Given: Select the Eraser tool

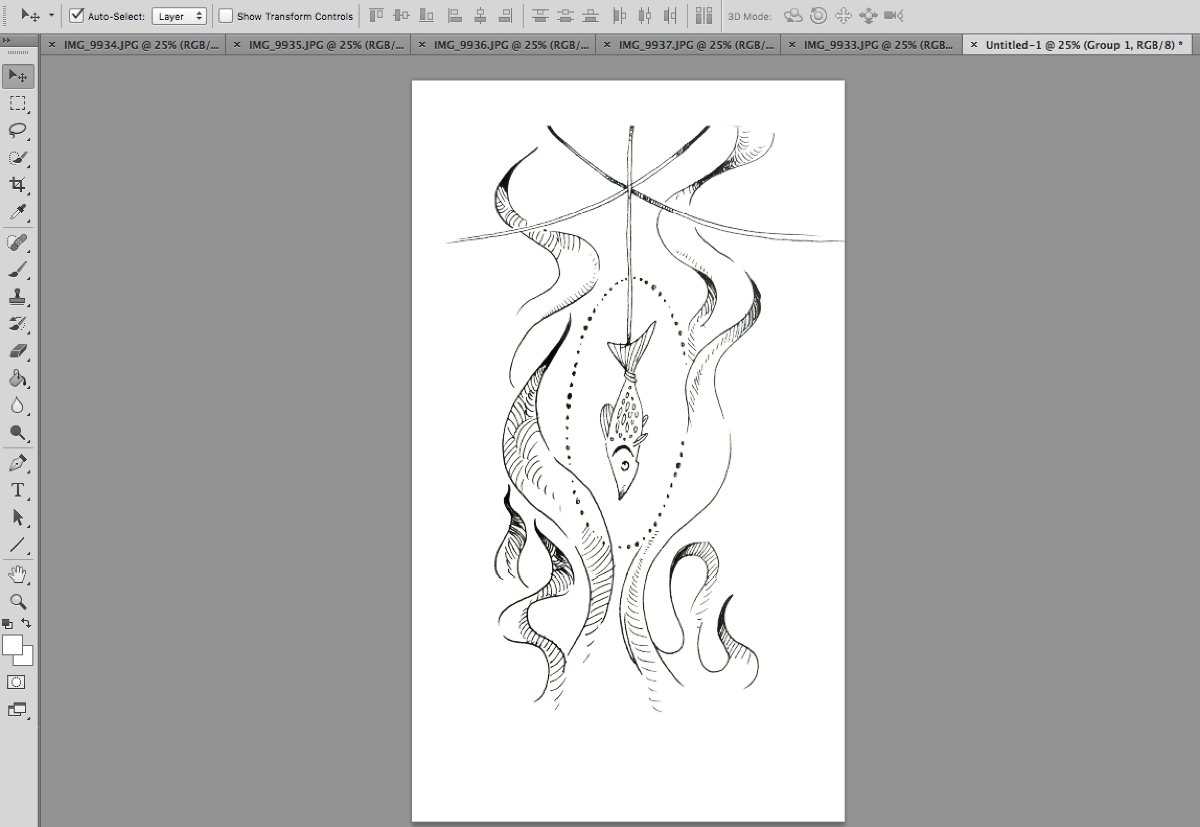Looking at the screenshot, I should coord(17,352).
